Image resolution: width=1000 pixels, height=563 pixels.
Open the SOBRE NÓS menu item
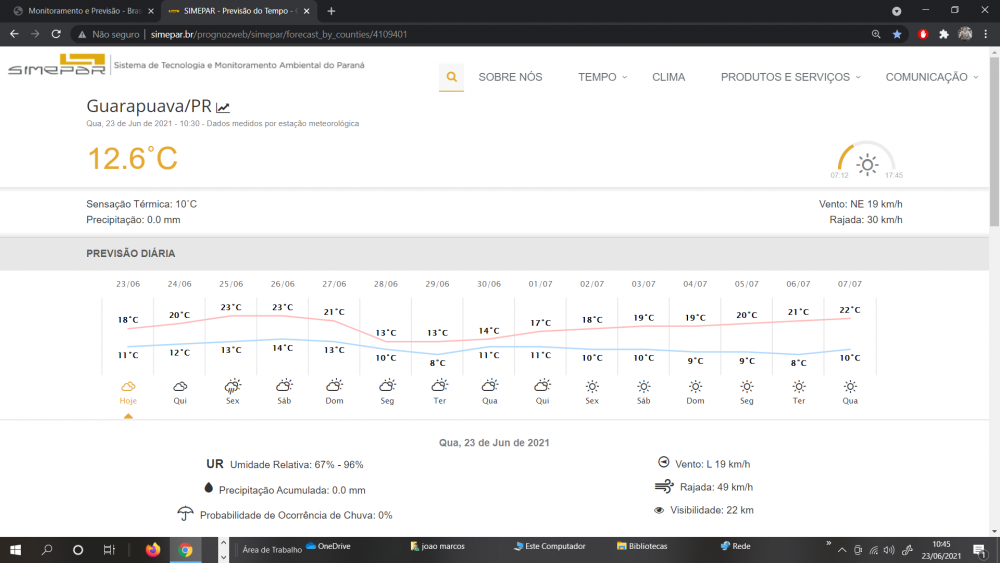pyautogui.click(x=510, y=77)
